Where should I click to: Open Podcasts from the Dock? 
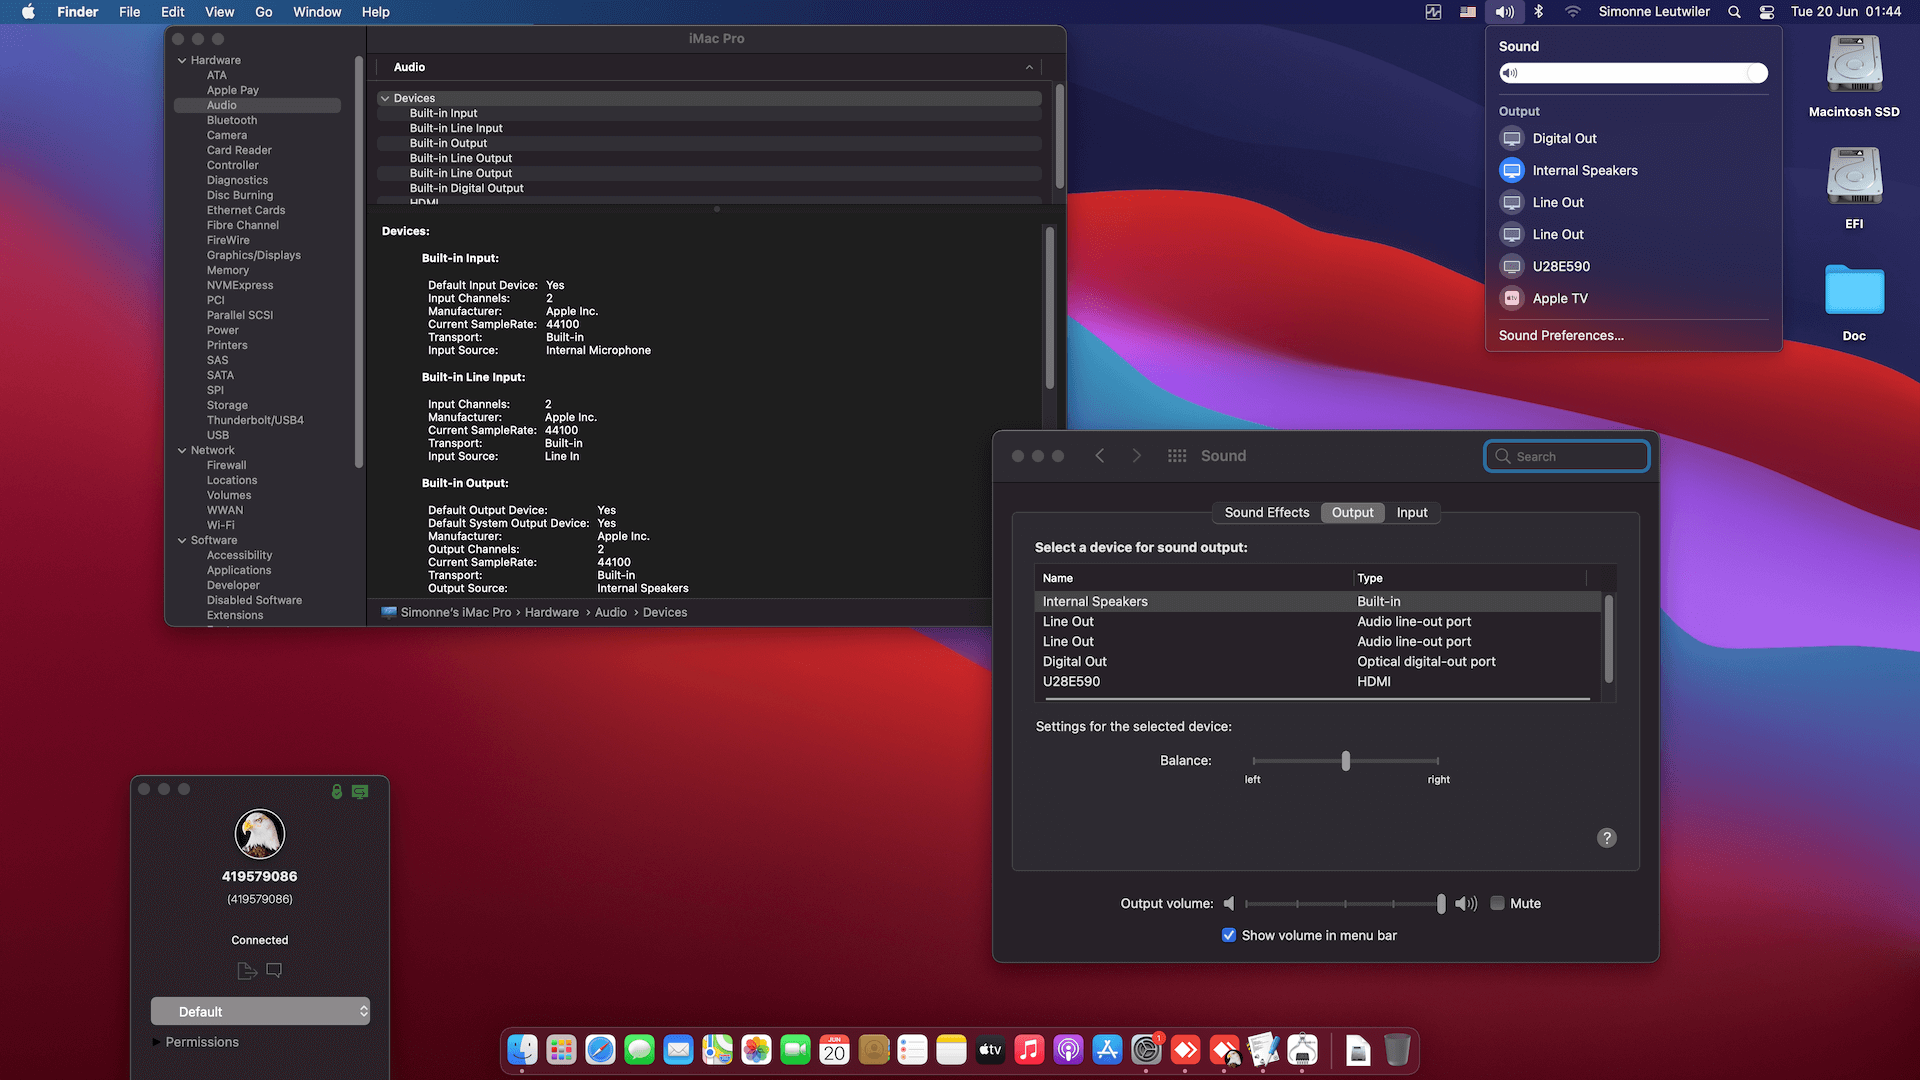(x=1068, y=1050)
